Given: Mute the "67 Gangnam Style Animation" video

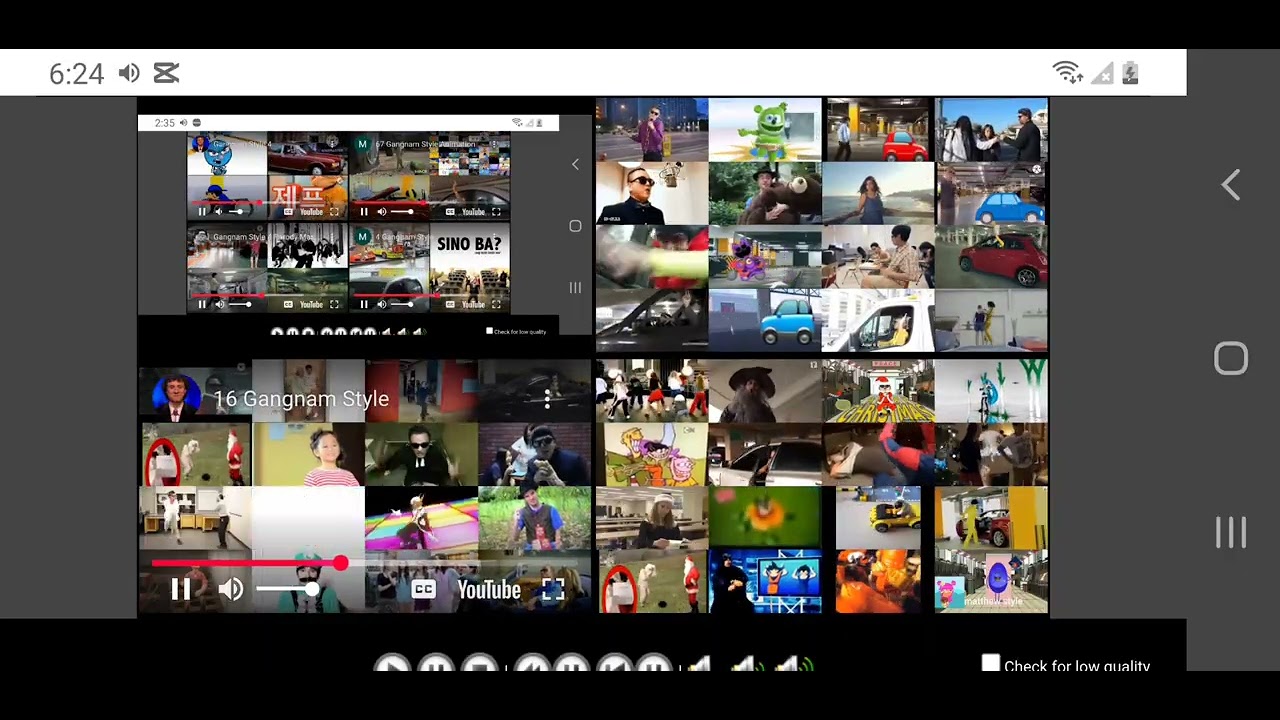Looking at the screenshot, I should 381,212.
